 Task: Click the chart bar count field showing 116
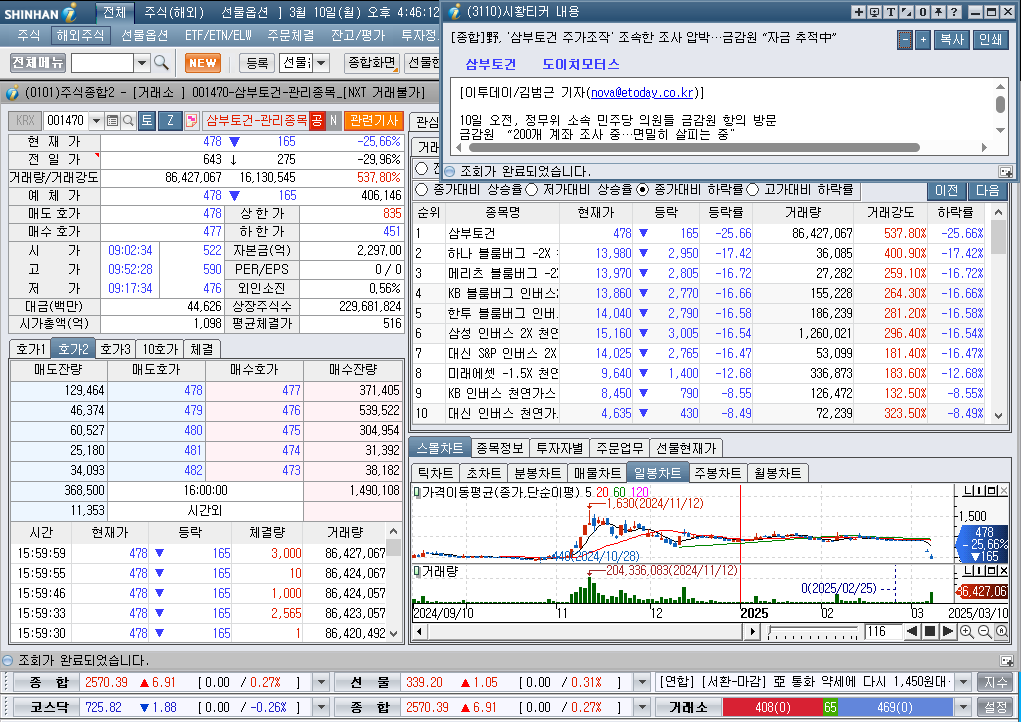click(x=882, y=631)
